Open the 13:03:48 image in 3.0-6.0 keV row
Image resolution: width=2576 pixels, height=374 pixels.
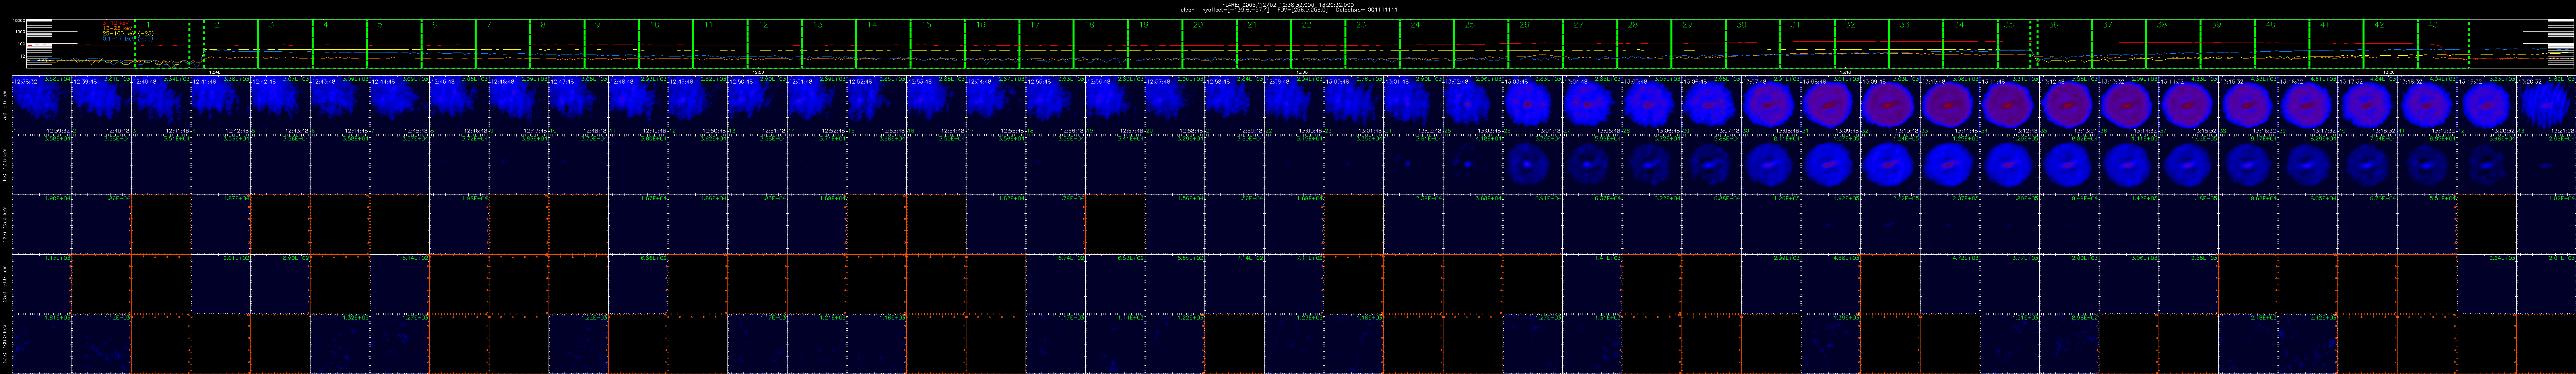coord(1533,105)
